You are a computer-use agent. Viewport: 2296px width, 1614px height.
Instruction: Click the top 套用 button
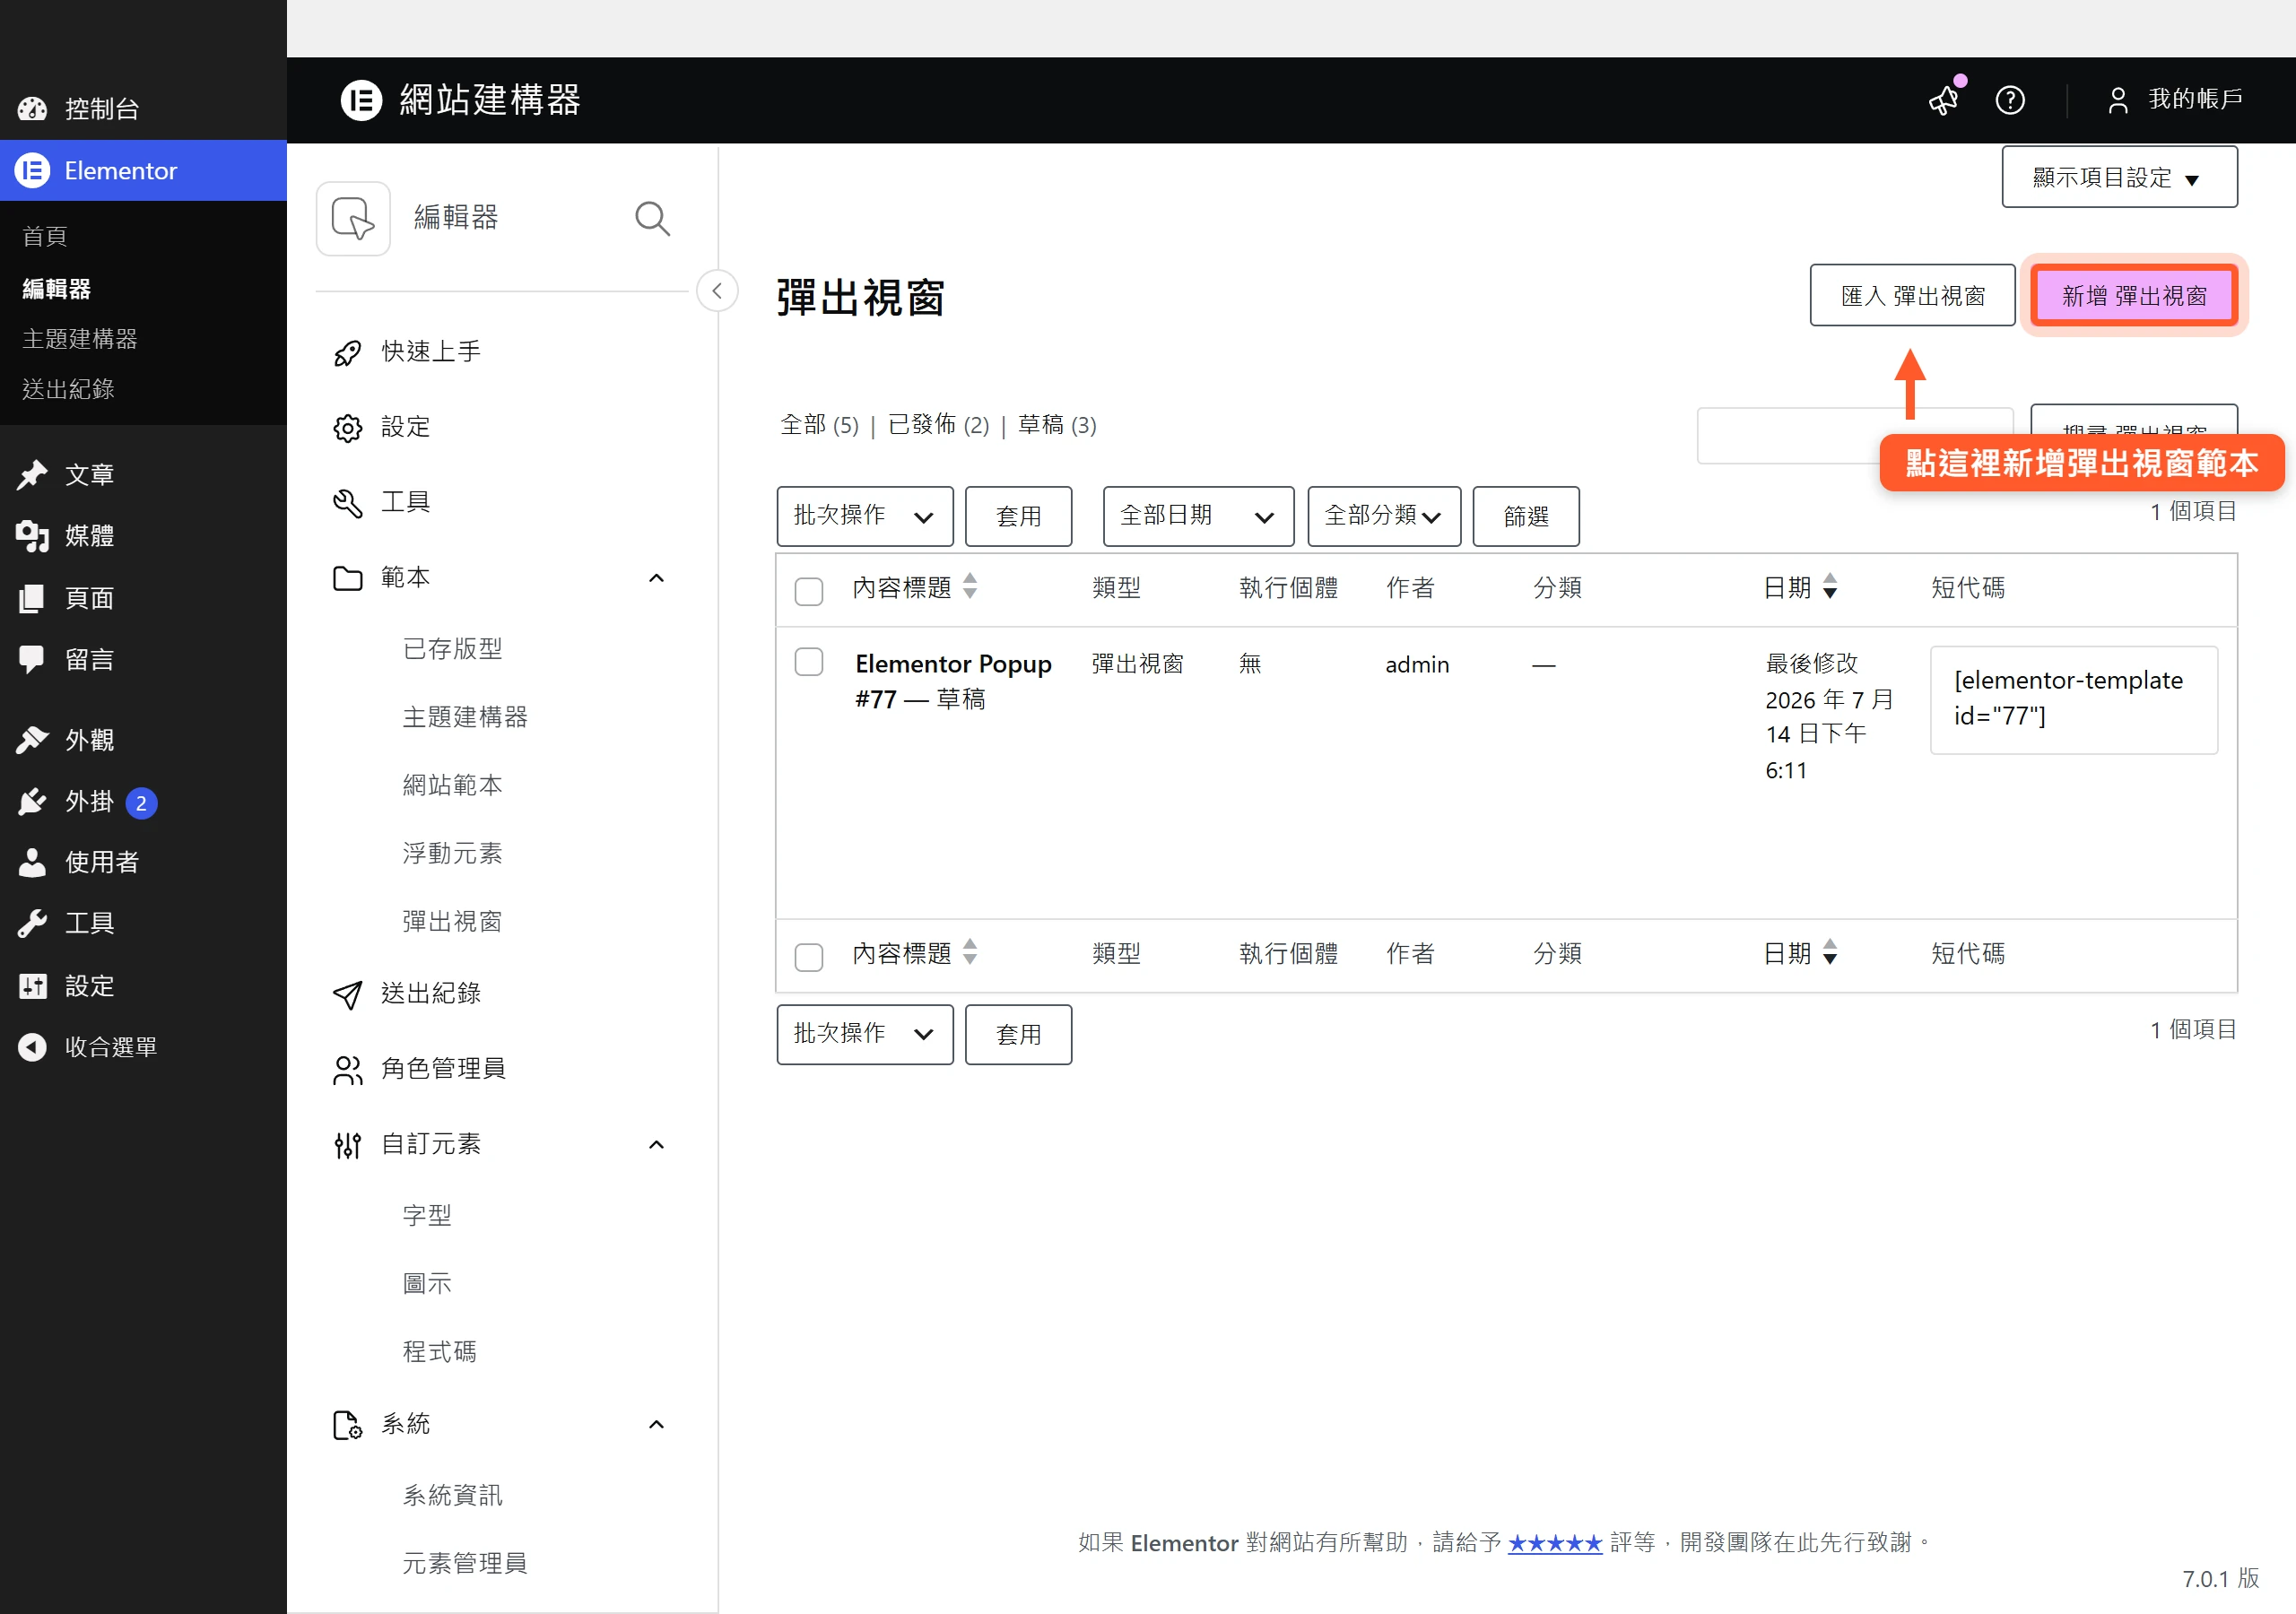tap(1018, 516)
